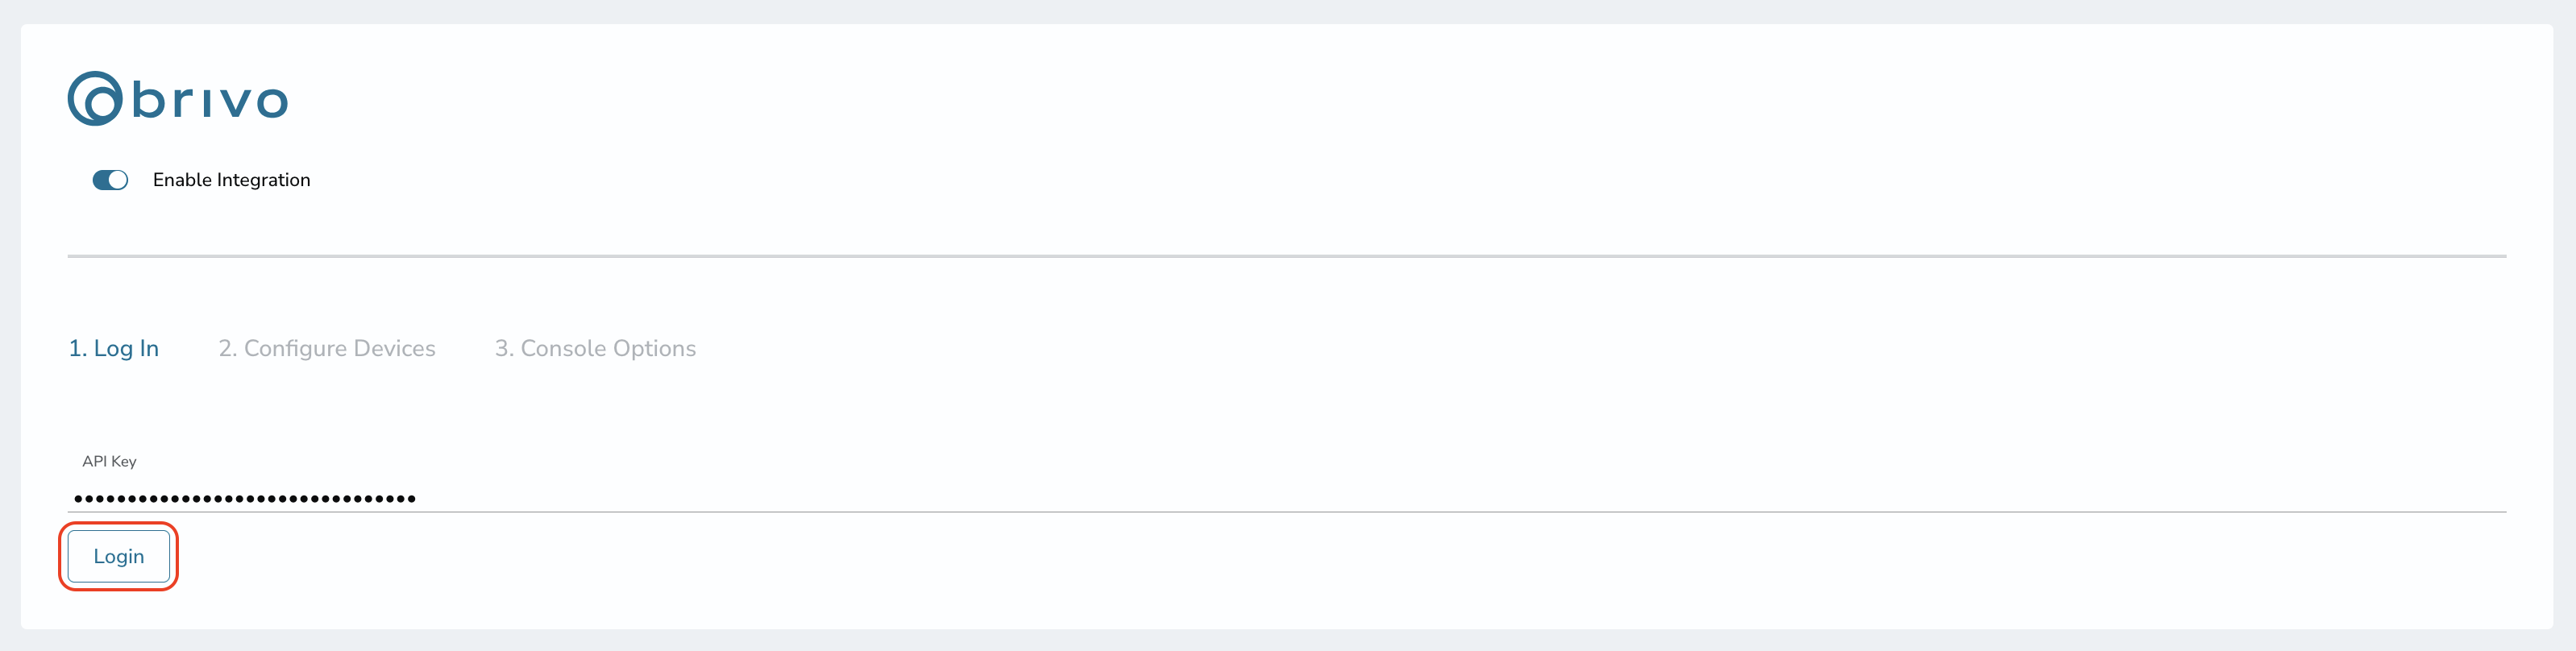Click the Login button highlighted in red
Image resolution: width=2576 pixels, height=651 pixels.
pyautogui.click(x=119, y=556)
